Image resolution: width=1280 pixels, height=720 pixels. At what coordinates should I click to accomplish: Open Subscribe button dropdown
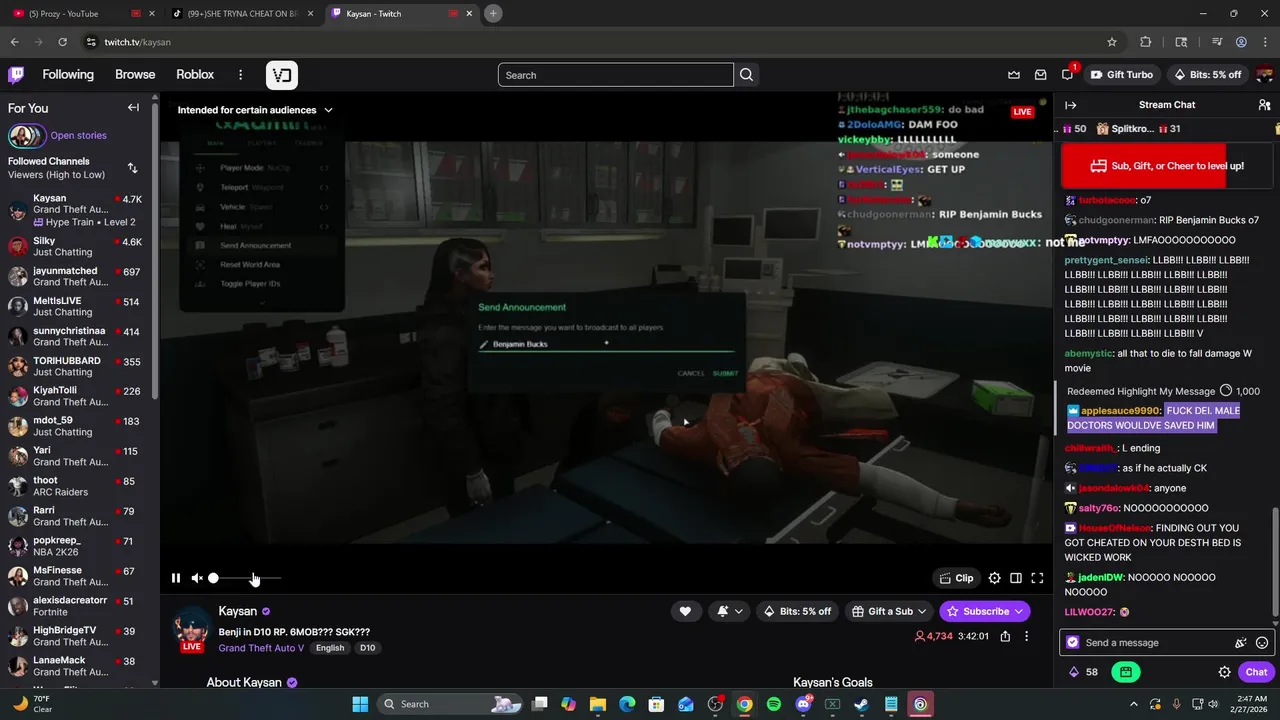(x=1019, y=611)
